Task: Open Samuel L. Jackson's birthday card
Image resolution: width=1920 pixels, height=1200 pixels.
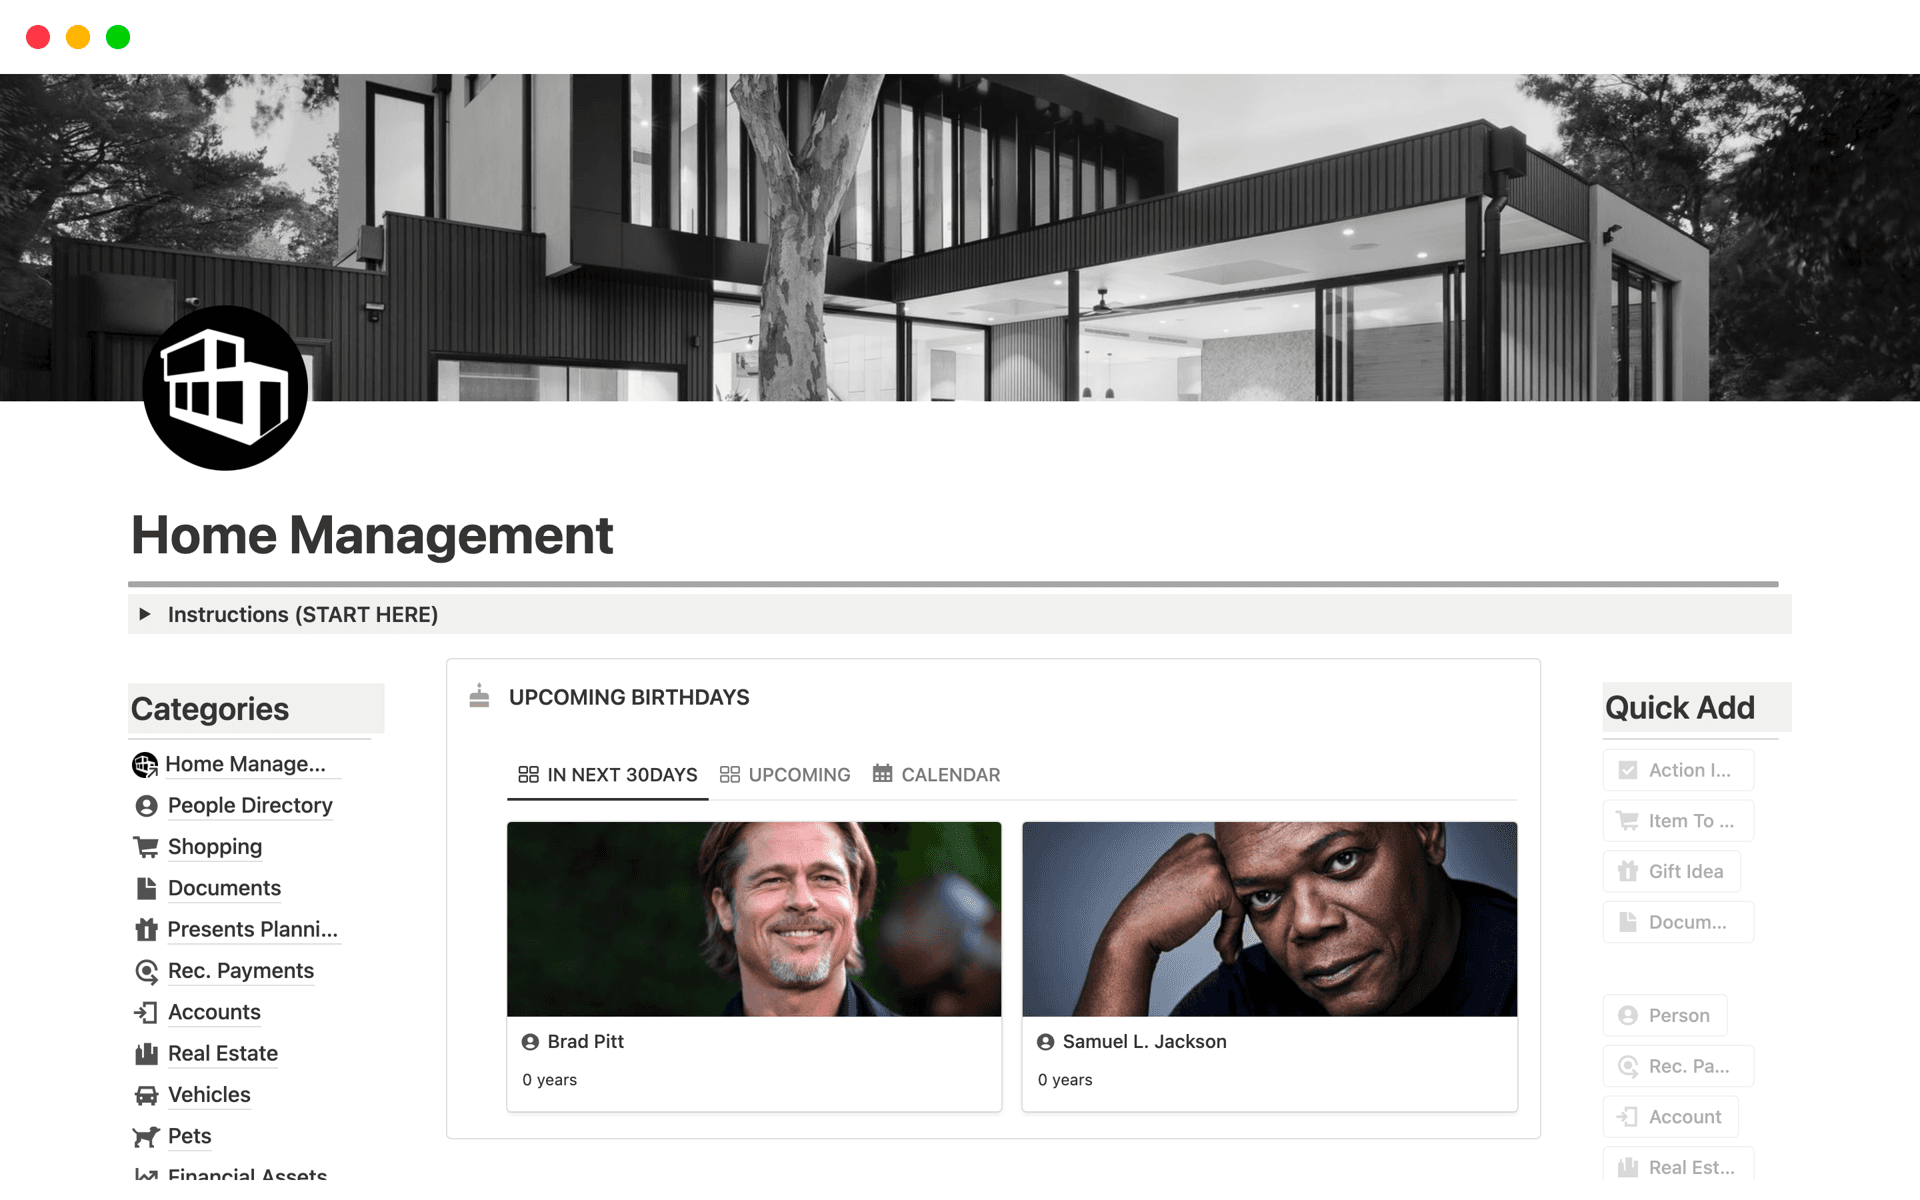Action: pos(1268,965)
